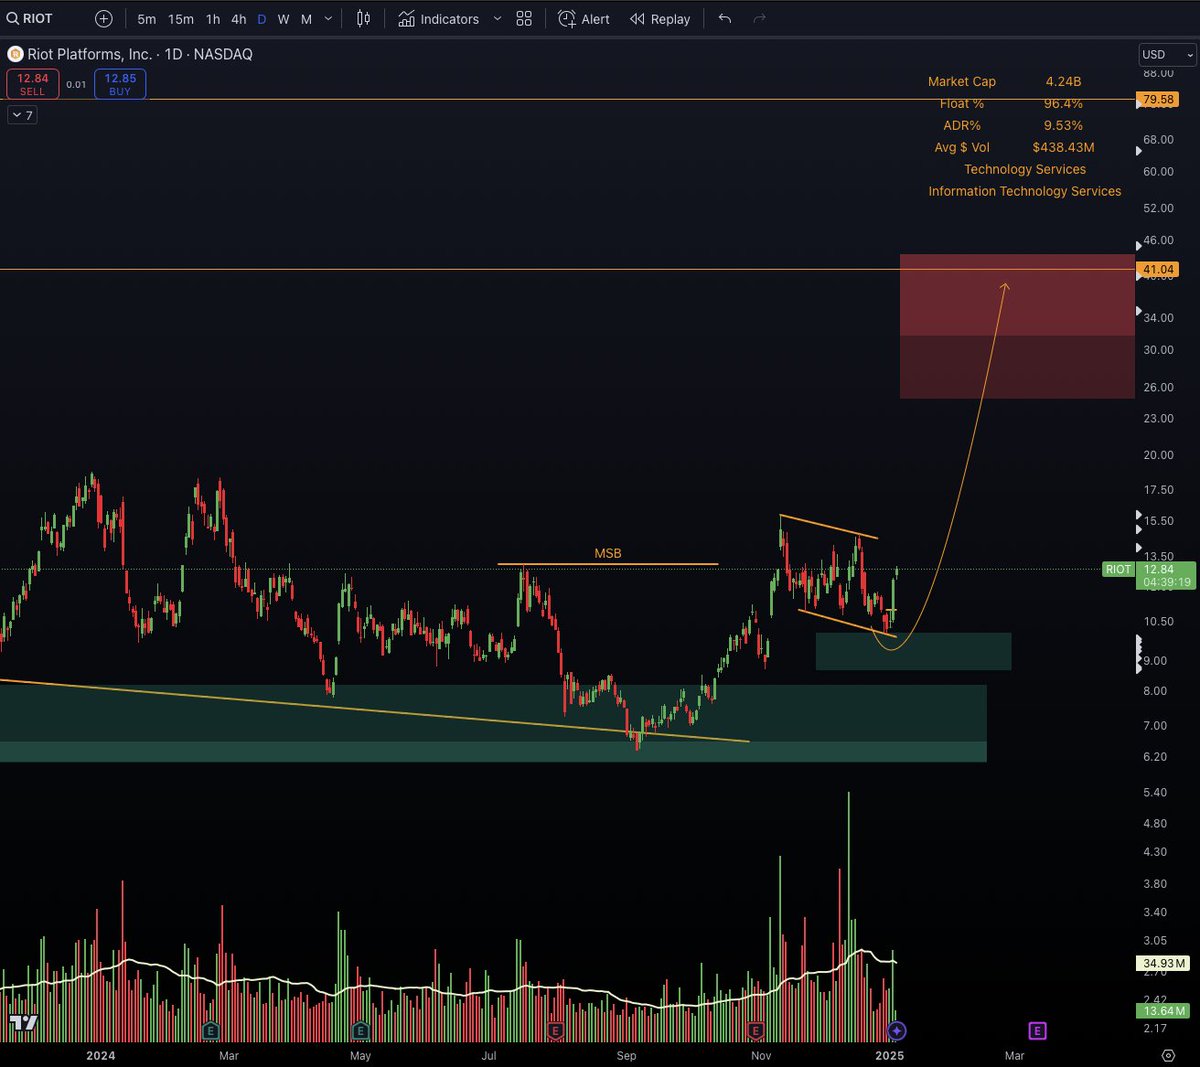1200x1067 pixels.
Task: Select the weekly W timeframe
Action: (x=284, y=19)
